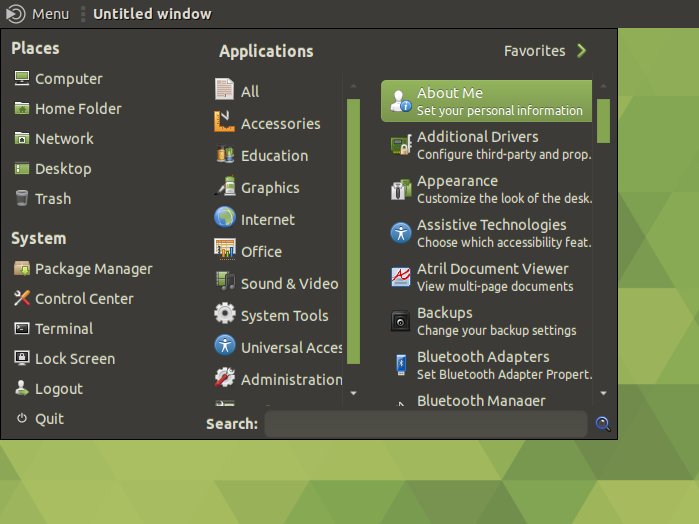This screenshot has width=699, height=524.
Task: Click the 'Choose which accessibility feat.' text
Action: pyautogui.click(x=504, y=242)
